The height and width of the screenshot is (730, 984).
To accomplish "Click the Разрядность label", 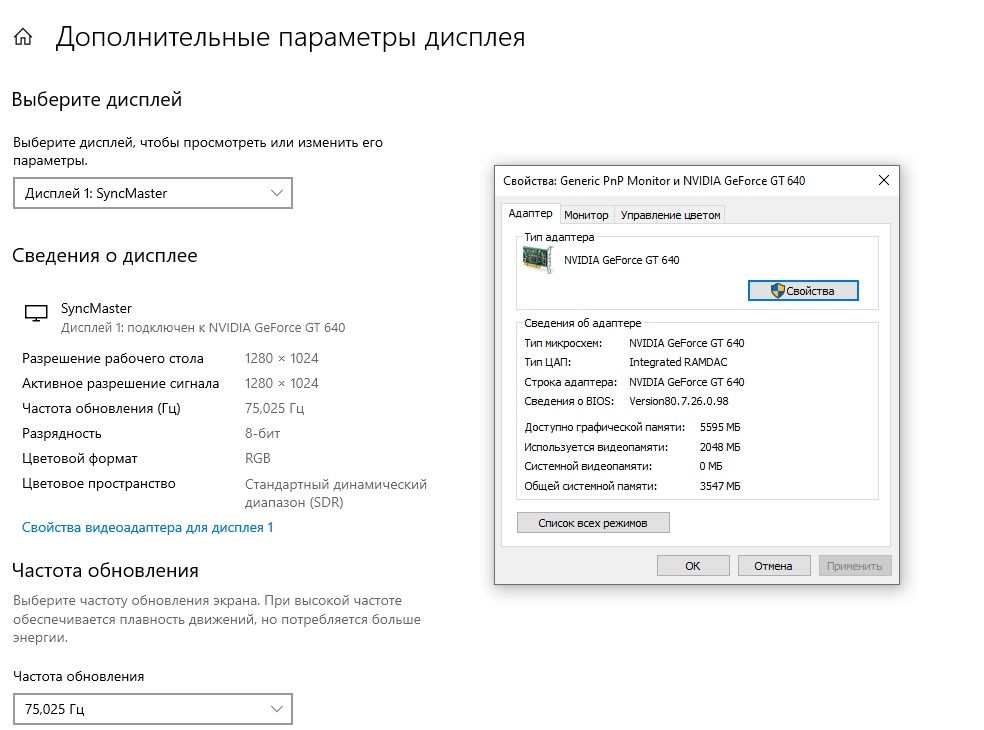I will click(x=62, y=434).
